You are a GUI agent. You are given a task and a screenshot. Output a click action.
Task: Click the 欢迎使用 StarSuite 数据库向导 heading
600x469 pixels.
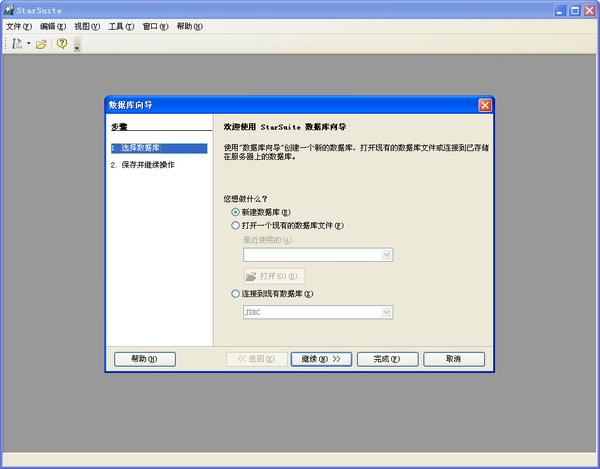[x=285, y=127]
